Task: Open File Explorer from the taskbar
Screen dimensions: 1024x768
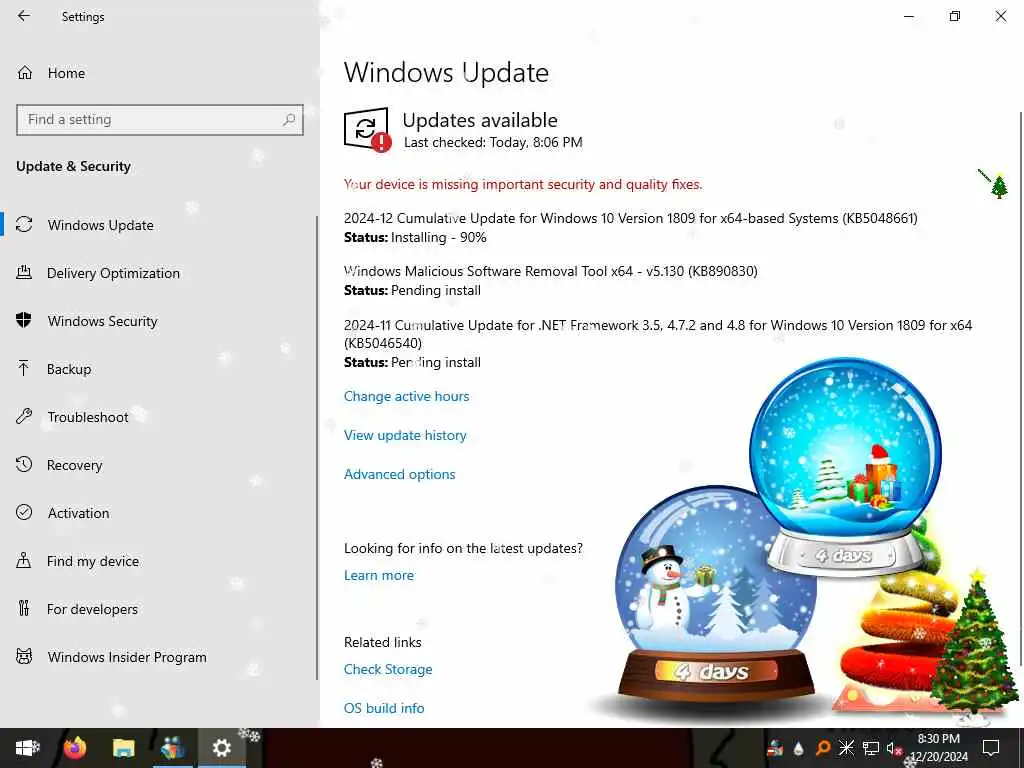Action: pos(123,748)
